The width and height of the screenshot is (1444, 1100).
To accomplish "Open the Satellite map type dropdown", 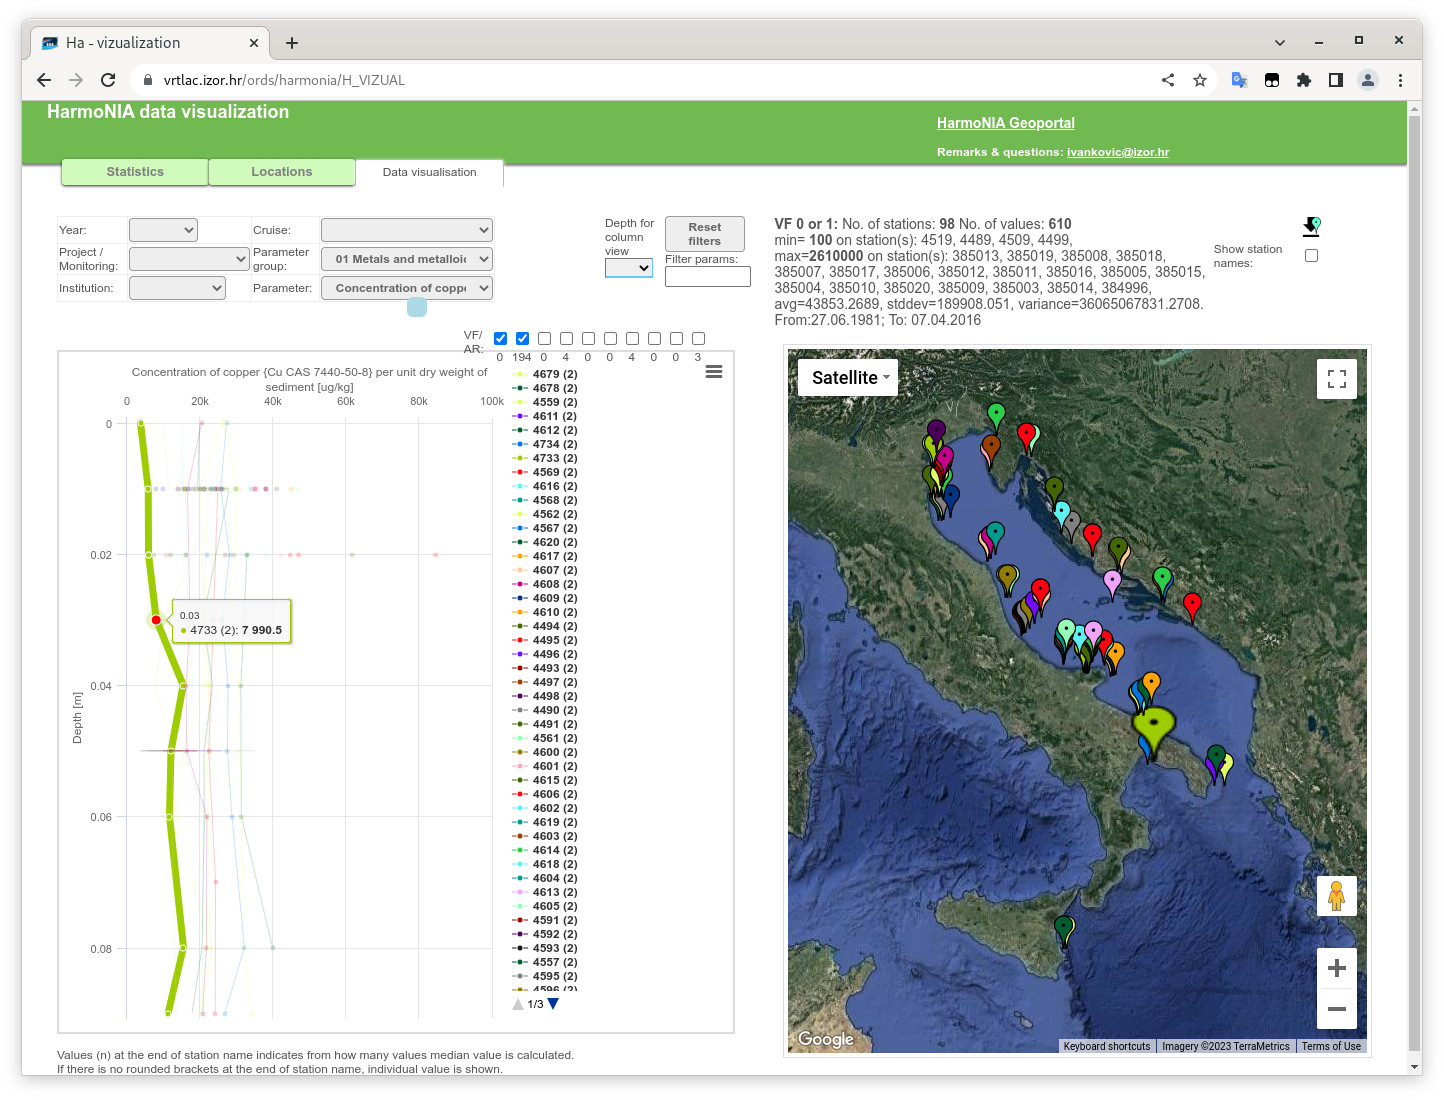I will pos(849,378).
